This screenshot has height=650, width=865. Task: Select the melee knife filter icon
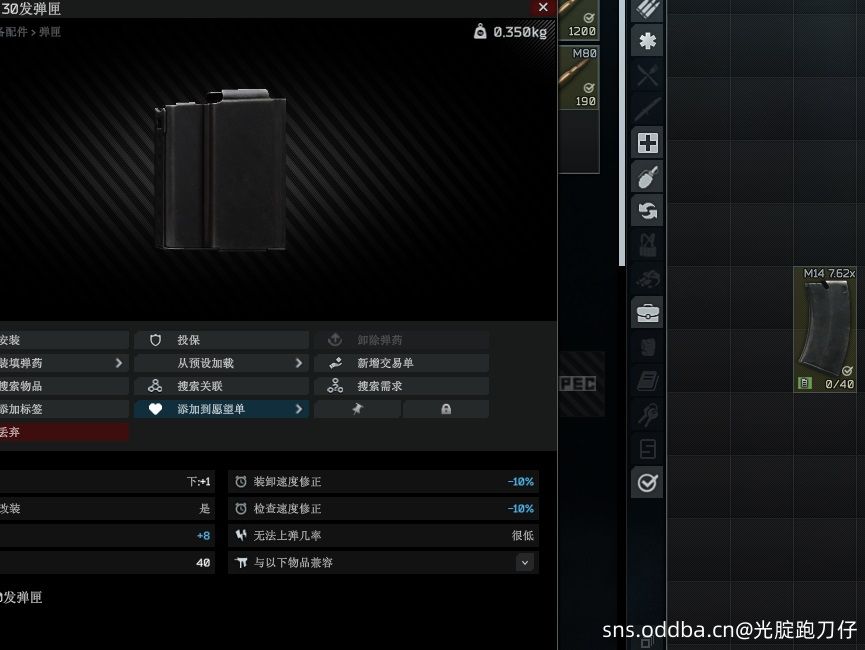pyautogui.click(x=647, y=109)
